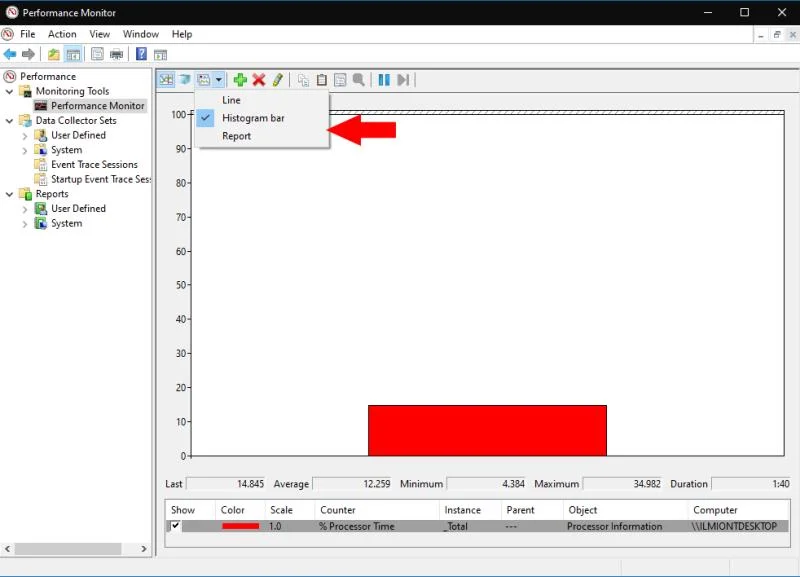
Task: Expand System under Data Collector Sets
Action: (x=24, y=150)
